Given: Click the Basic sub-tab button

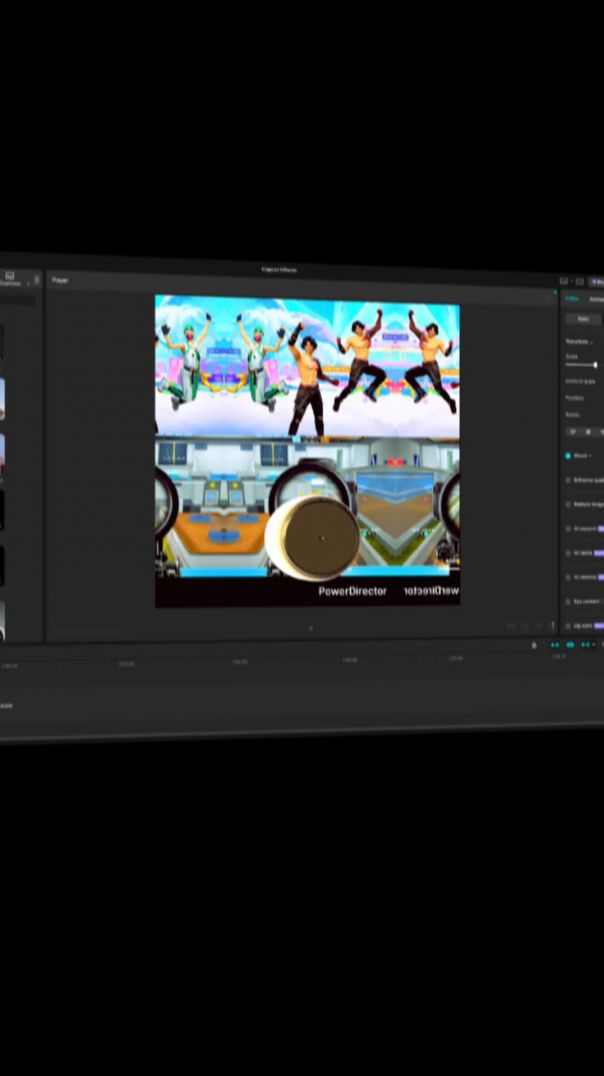Looking at the screenshot, I should [583, 319].
